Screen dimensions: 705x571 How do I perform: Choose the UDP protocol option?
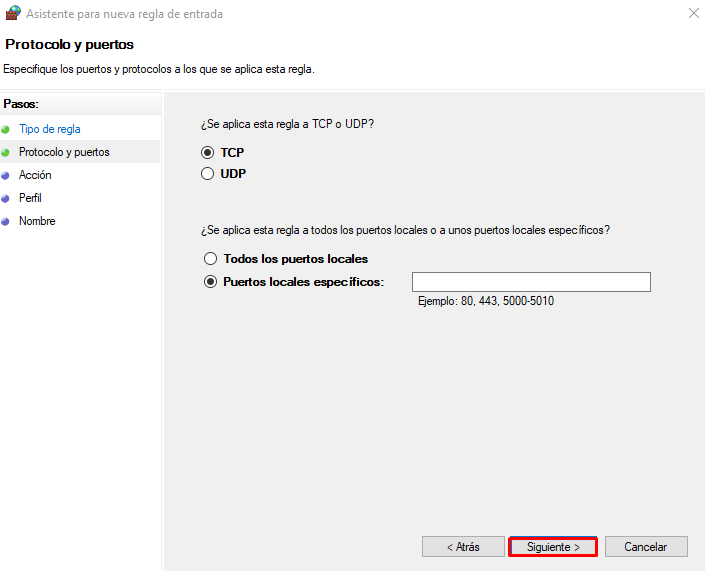click(x=208, y=174)
